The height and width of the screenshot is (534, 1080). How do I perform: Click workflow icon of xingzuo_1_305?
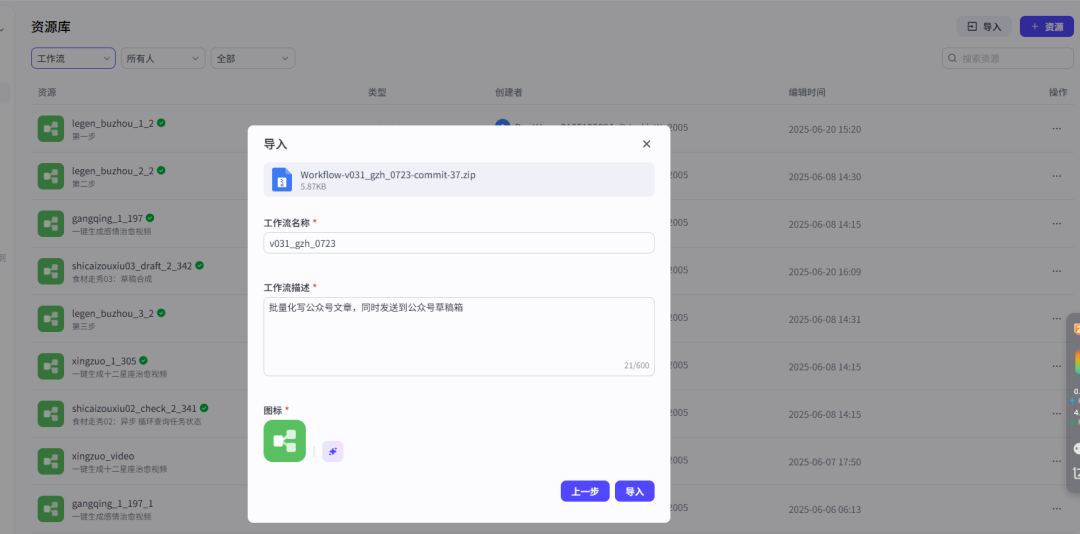coord(51,367)
